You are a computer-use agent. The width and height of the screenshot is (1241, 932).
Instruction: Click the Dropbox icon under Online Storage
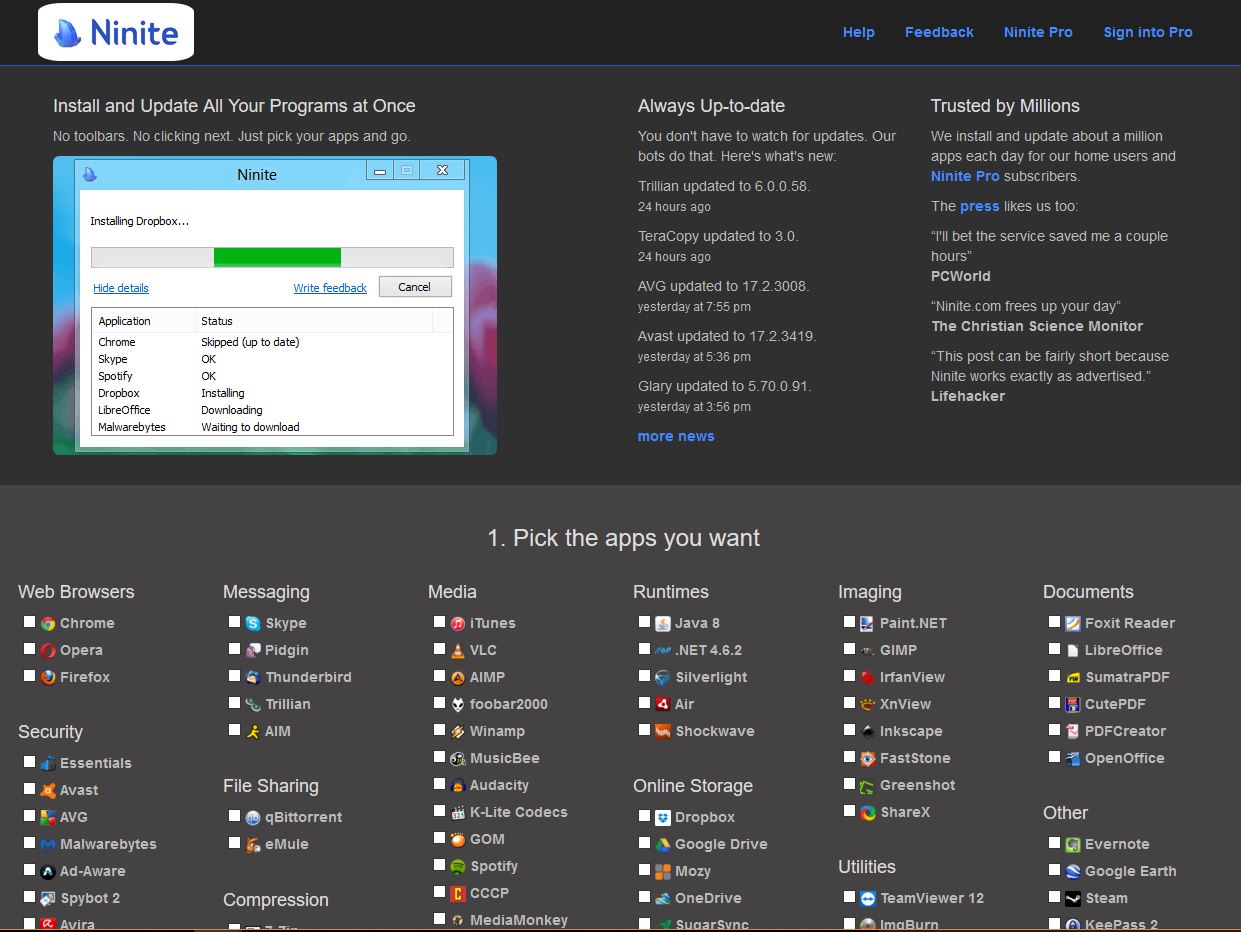point(663,817)
